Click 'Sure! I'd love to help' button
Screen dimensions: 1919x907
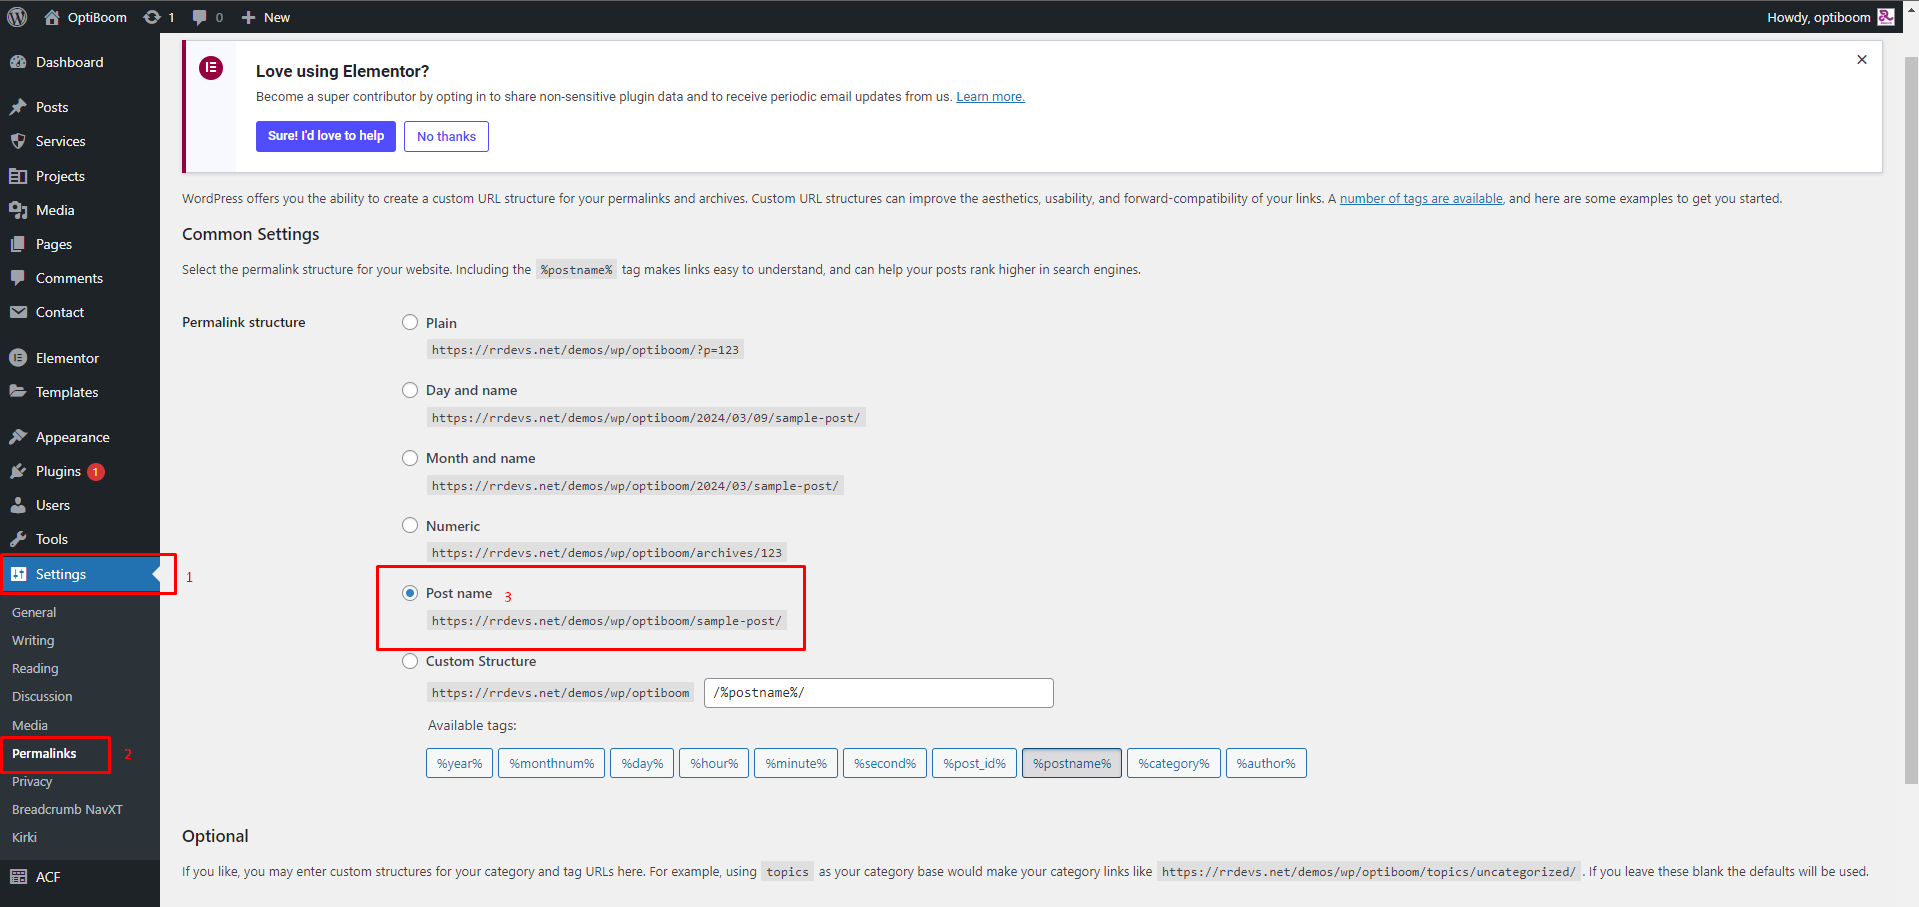[326, 136]
